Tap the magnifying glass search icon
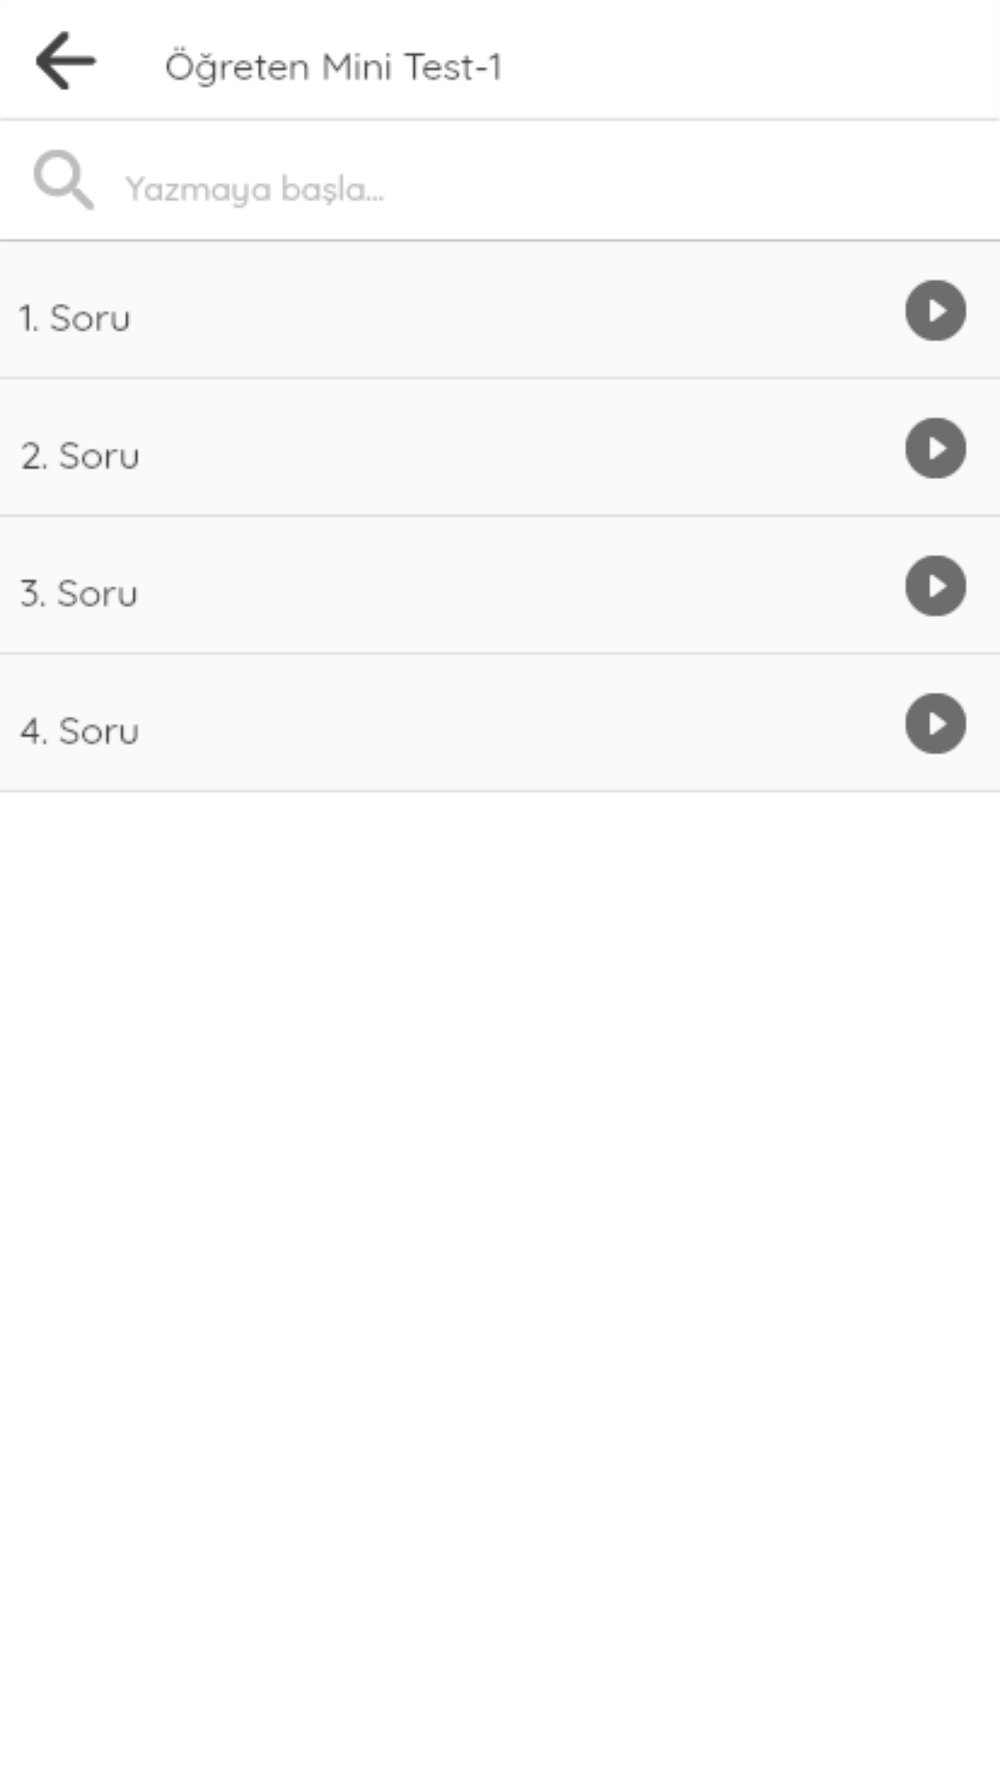The width and height of the screenshot is (1000, 1778). pos(63,181)
